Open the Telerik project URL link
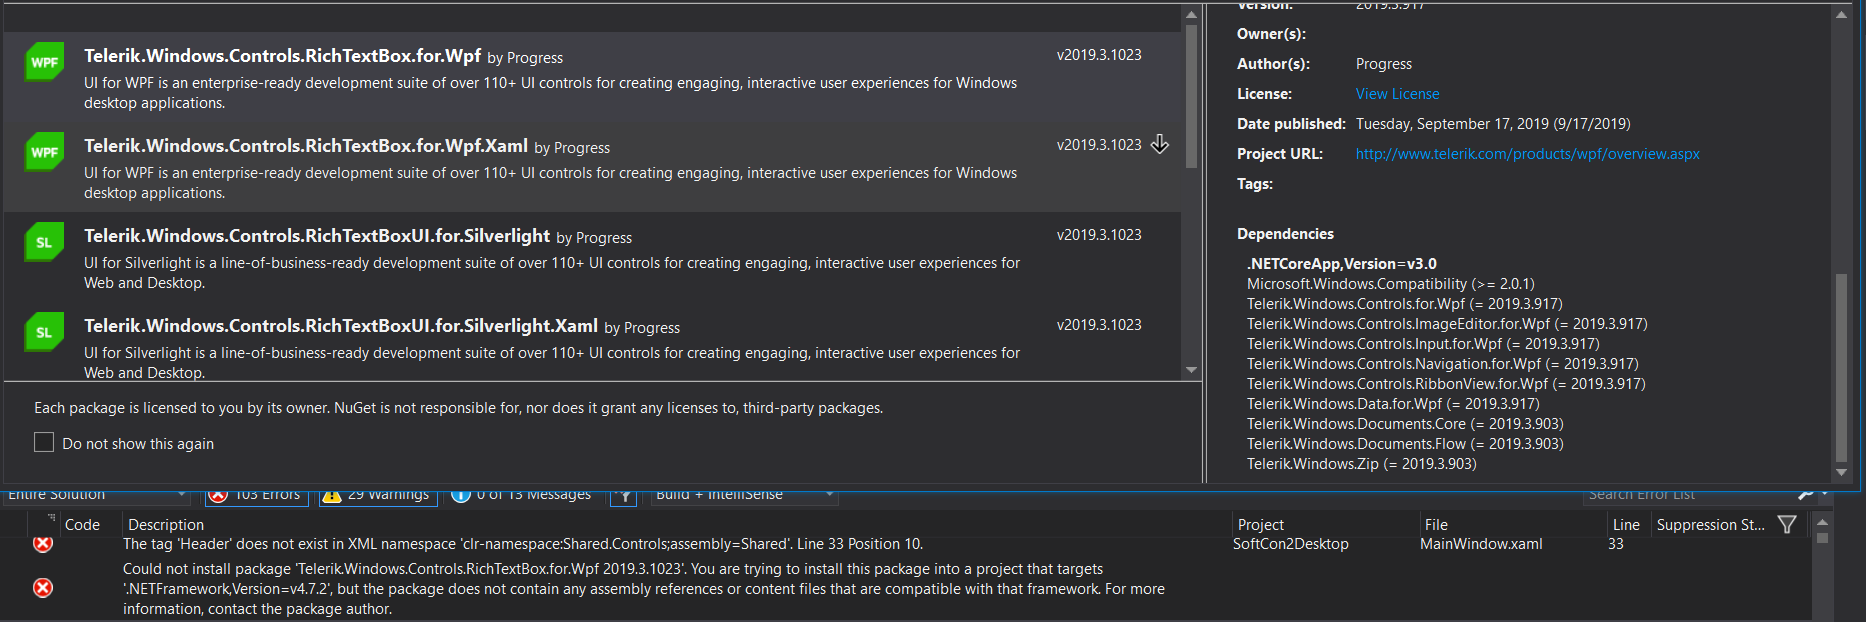 [1527, 154]
